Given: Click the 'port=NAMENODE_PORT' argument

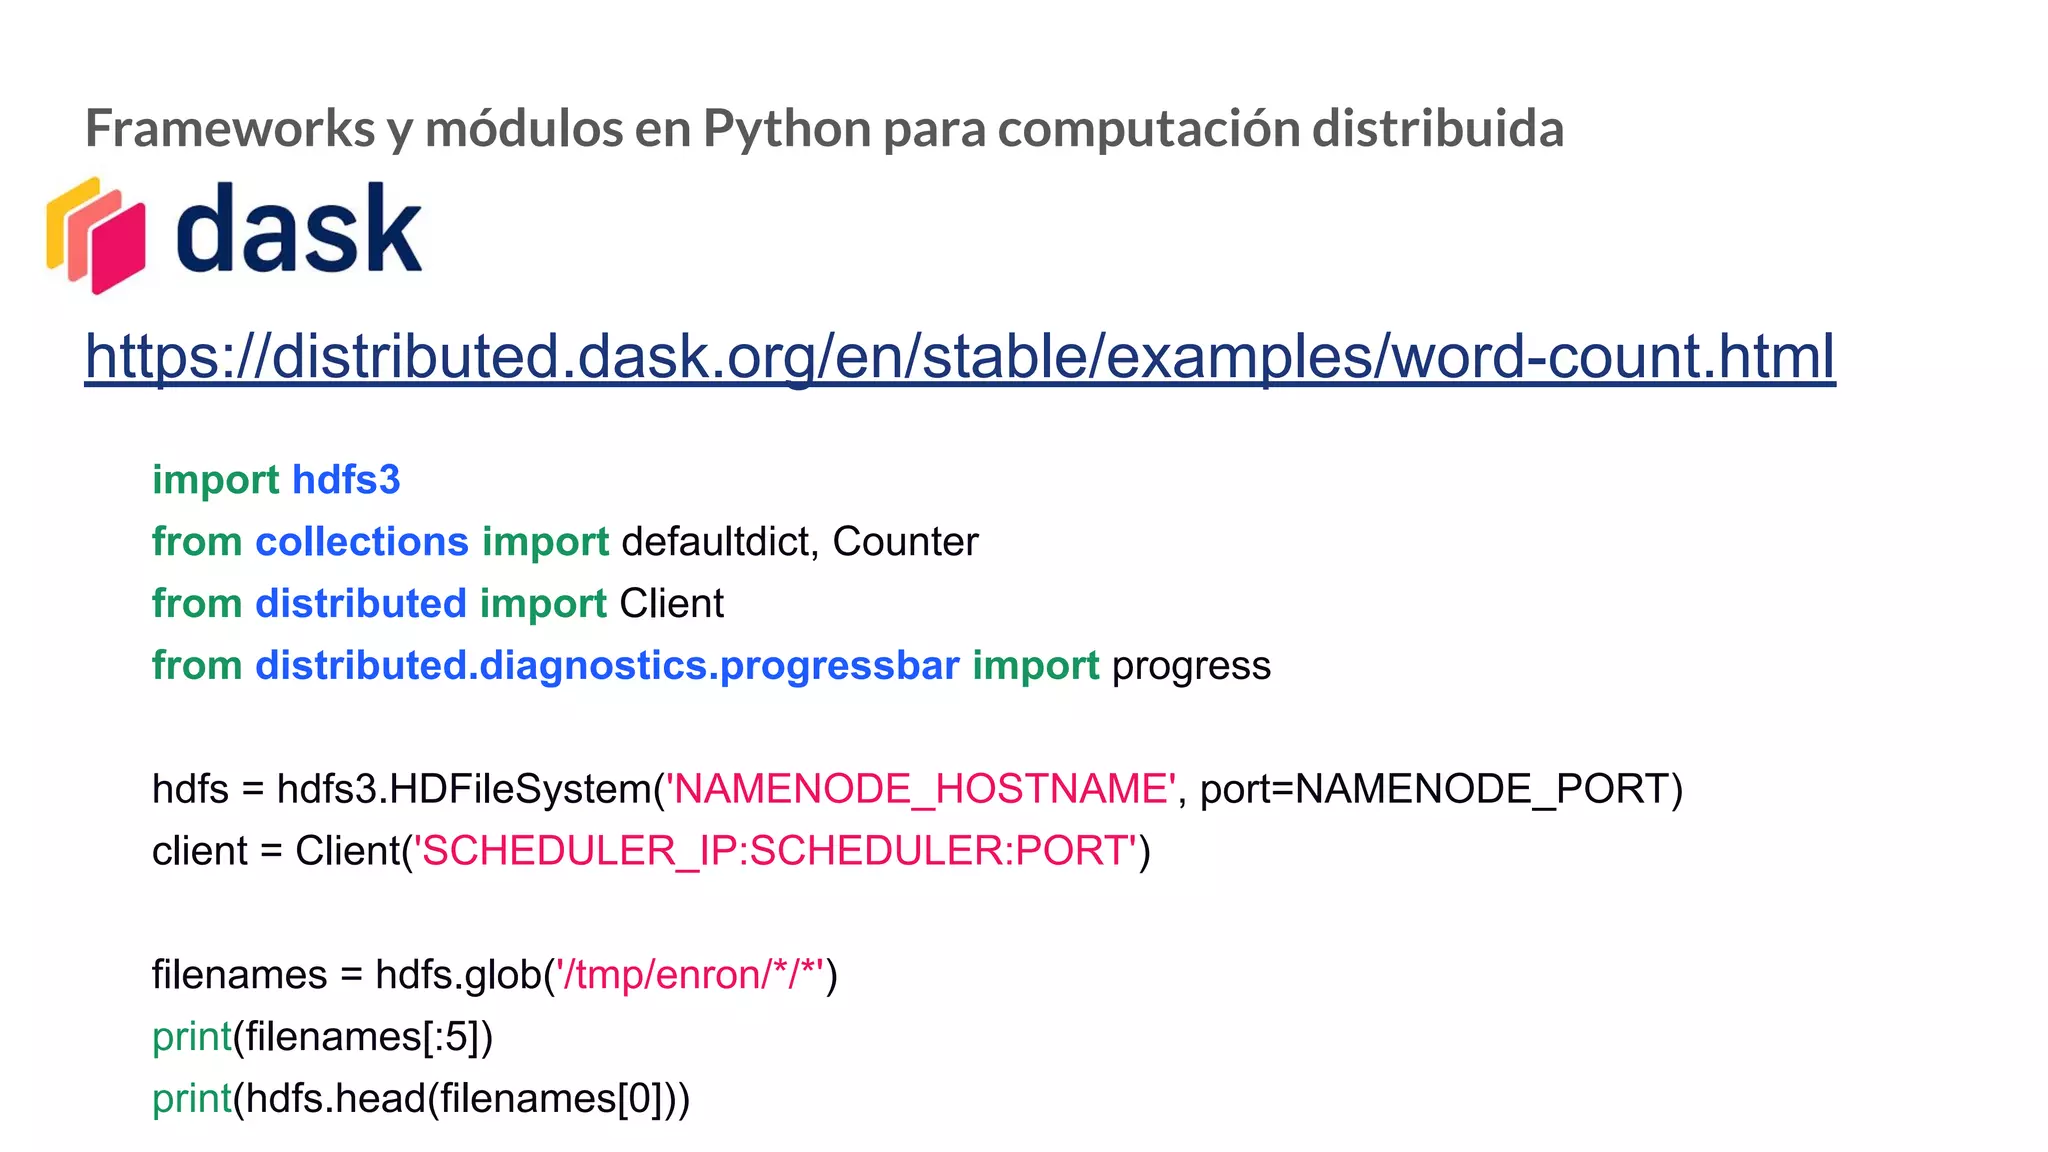Looking at the screenshot, I should tap(1434, 790).
